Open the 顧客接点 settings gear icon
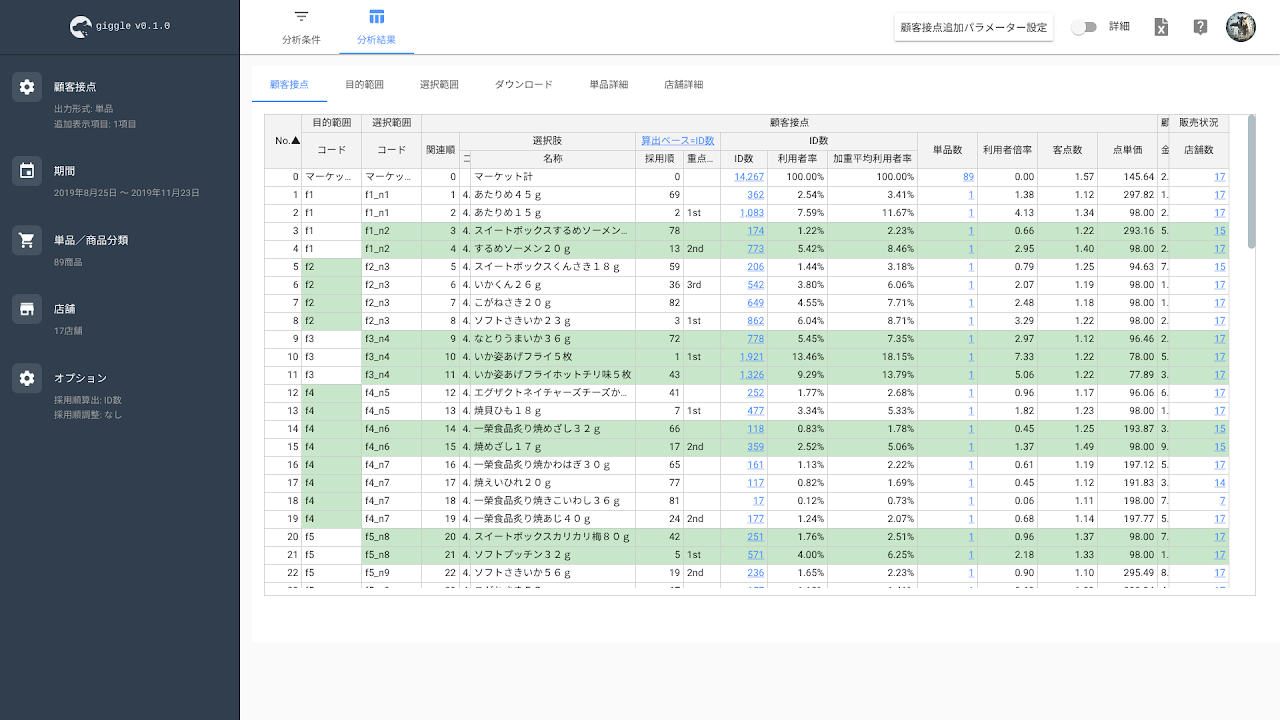Image resolution: width=1280 pixels, height=720 pixels. click(27, 87)
